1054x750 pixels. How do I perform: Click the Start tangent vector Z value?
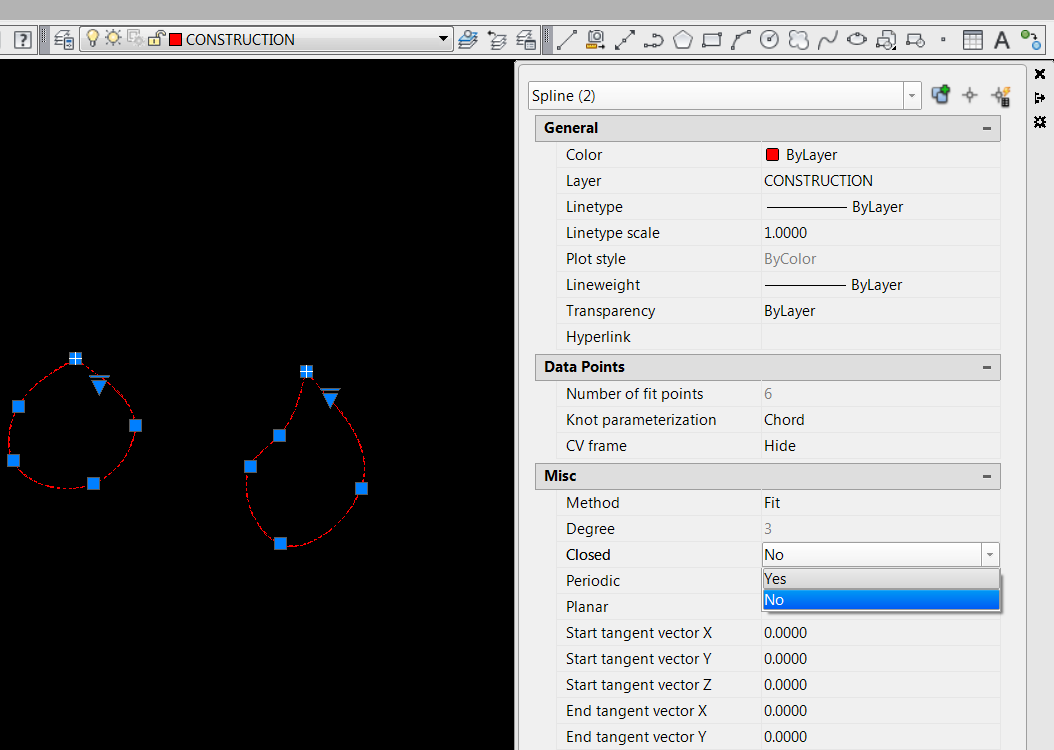[x=881, y=685]
